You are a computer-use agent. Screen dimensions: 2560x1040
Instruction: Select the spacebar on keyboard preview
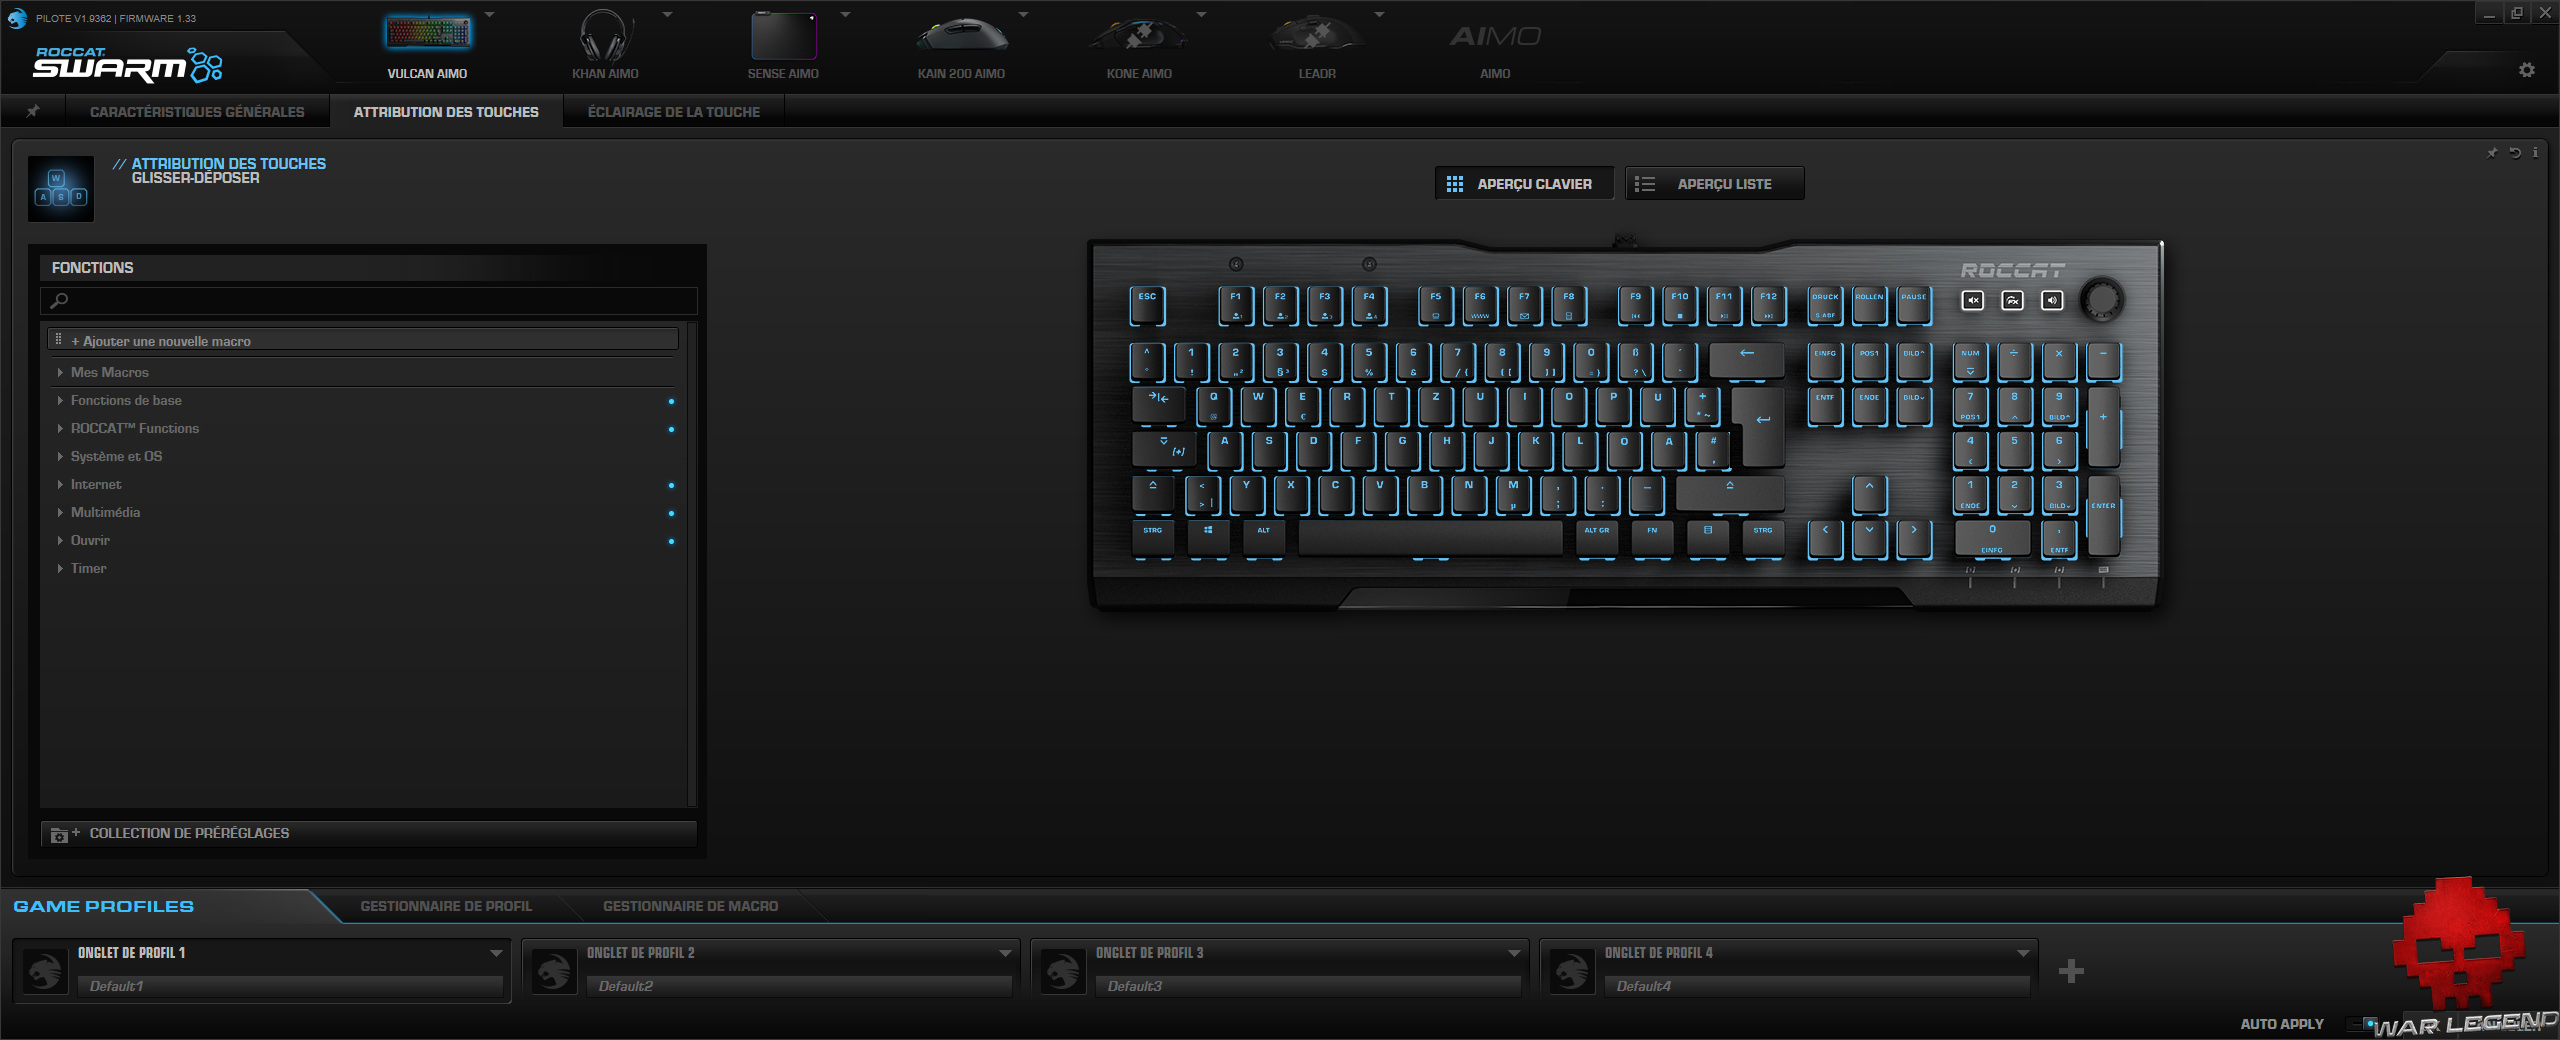[1430, 538]
